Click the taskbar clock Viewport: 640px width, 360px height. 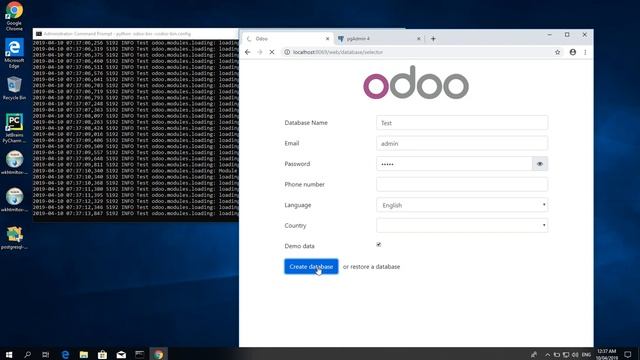607,354
